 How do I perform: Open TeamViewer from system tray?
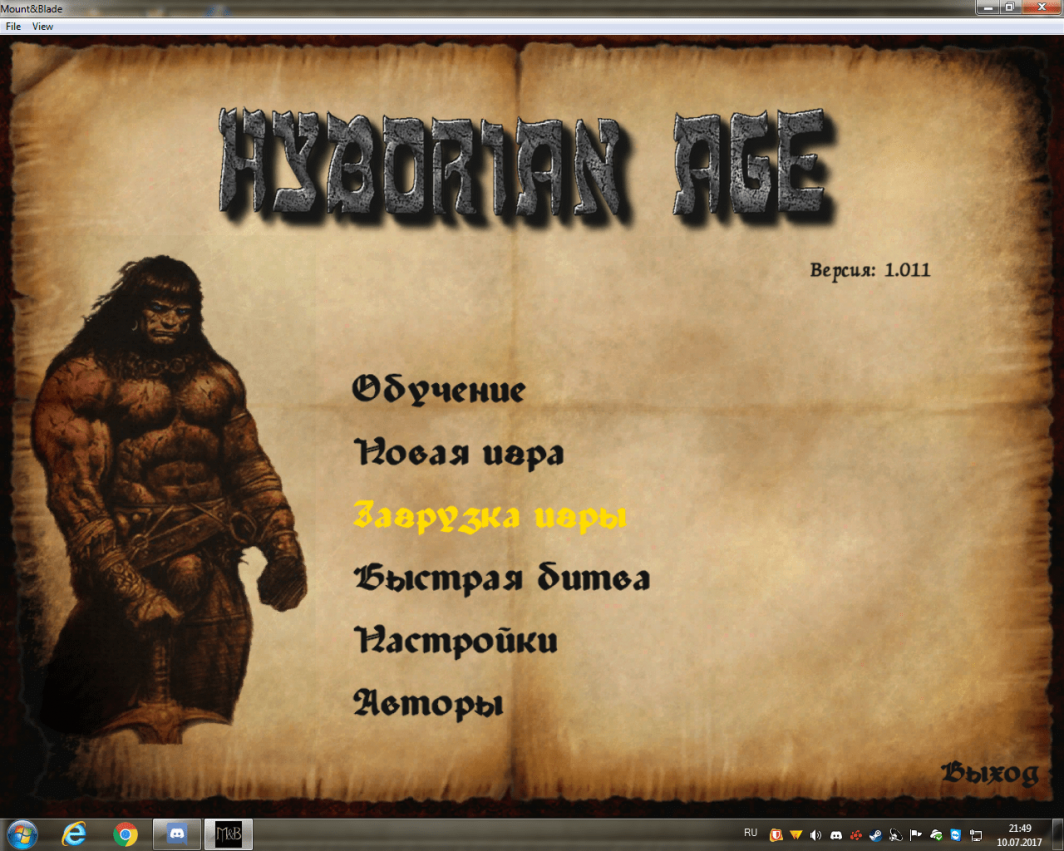point(956,835)
